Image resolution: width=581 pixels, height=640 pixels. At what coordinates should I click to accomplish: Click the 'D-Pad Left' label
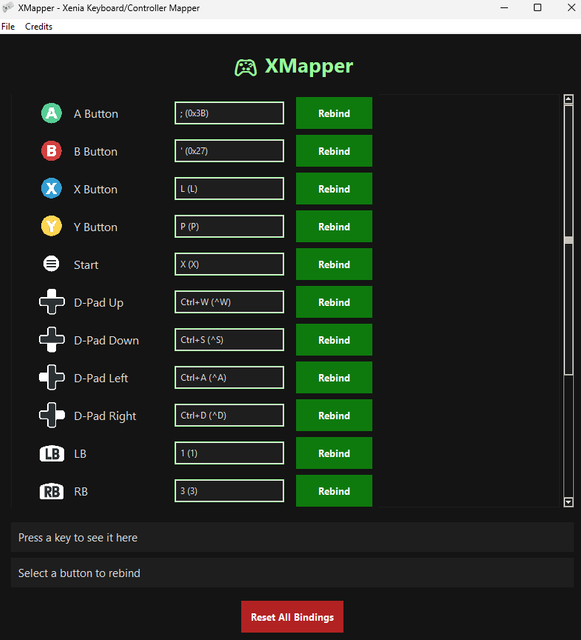(x=101, y=378)
